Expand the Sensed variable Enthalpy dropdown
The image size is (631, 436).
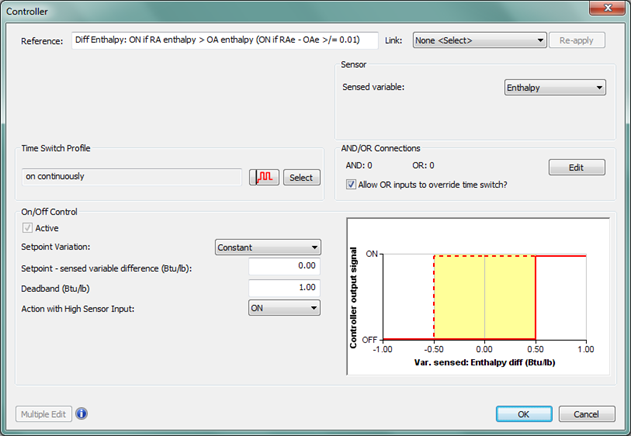[555, 88]
